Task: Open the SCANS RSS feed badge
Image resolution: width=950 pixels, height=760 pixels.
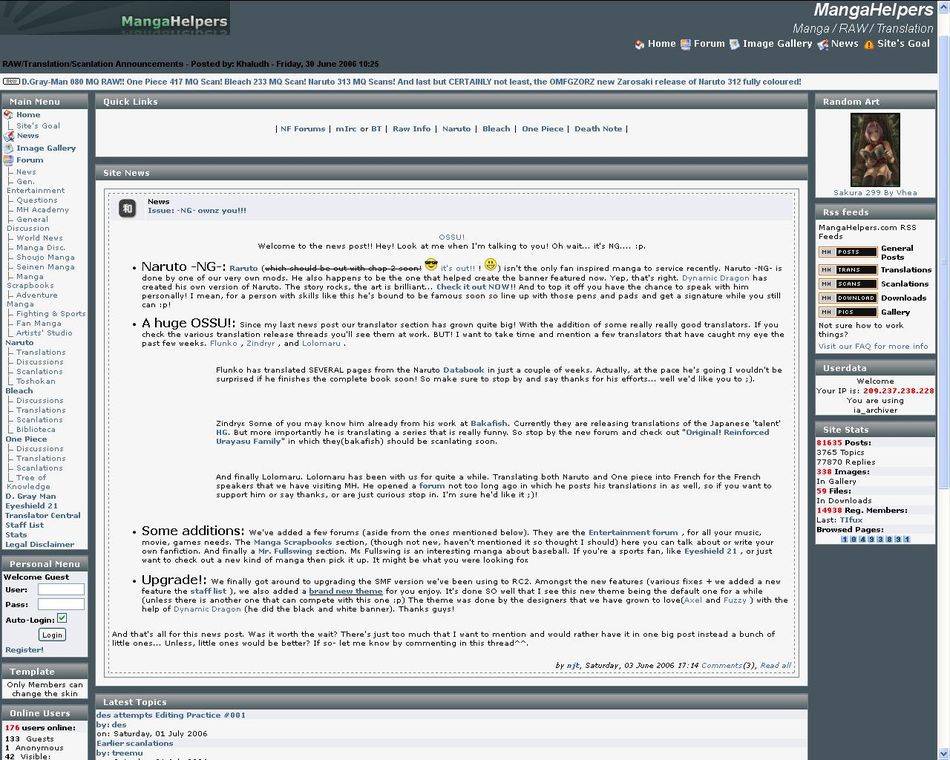Action: click(x=848, y=284)
